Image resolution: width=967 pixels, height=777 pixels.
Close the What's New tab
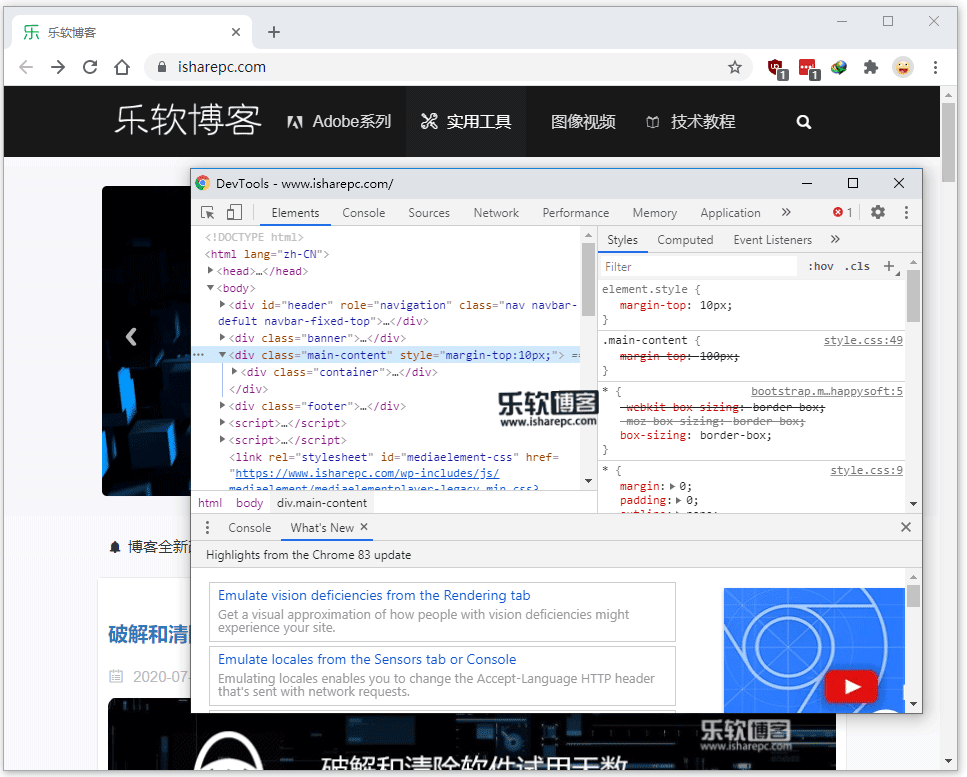[x=364, y=527]
